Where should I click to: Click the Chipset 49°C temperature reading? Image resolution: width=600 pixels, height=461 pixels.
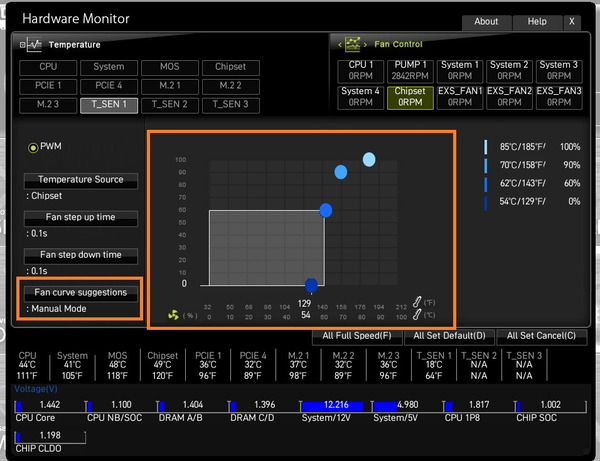(x=163, y=365)
